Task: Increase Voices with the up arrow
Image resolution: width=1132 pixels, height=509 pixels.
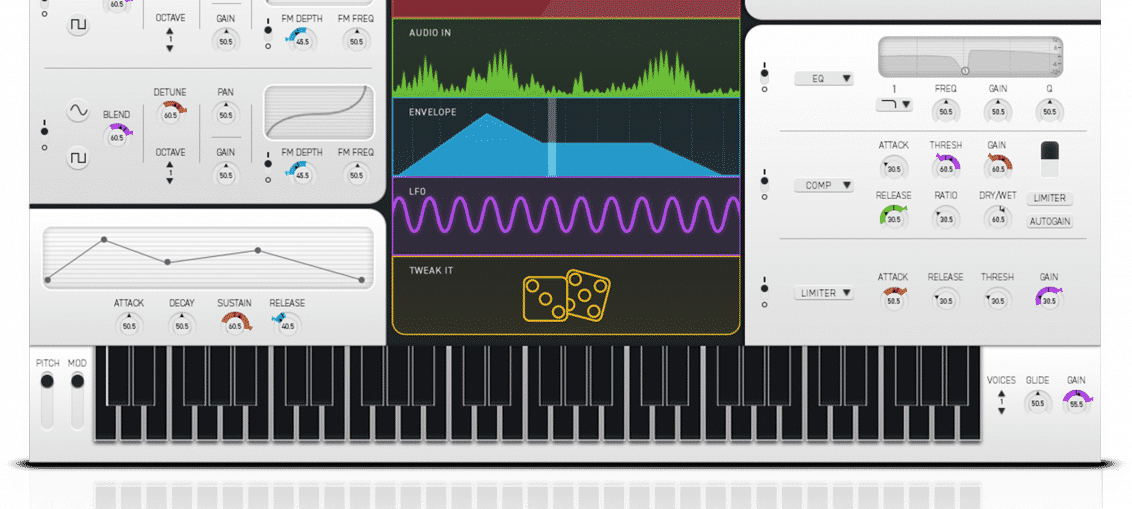Action: coord(1001,395)
